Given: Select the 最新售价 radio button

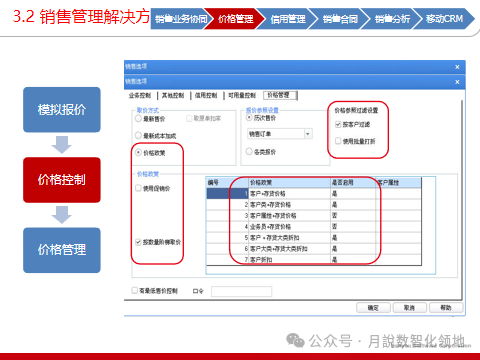Looking at the screenshot, I should click(138, 118).
